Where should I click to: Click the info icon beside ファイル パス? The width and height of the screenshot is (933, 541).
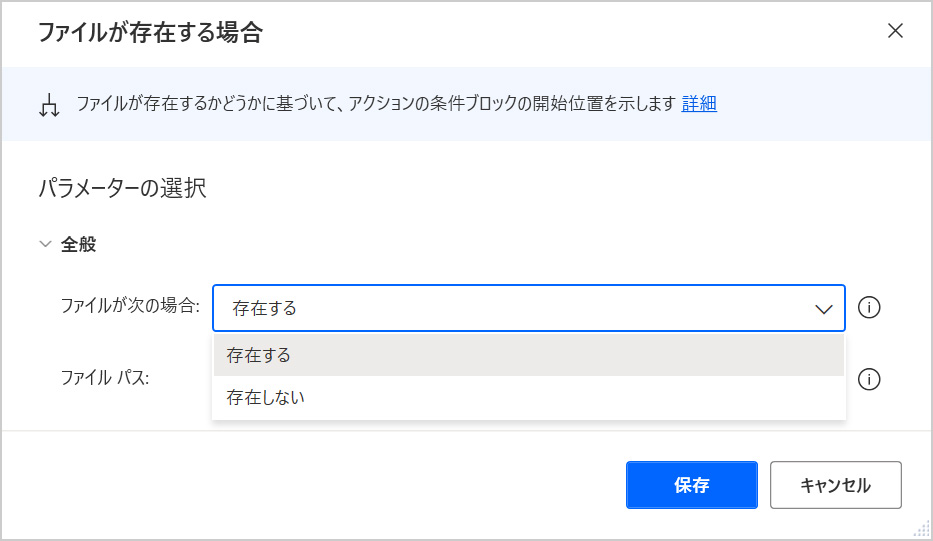click(869, 379)
